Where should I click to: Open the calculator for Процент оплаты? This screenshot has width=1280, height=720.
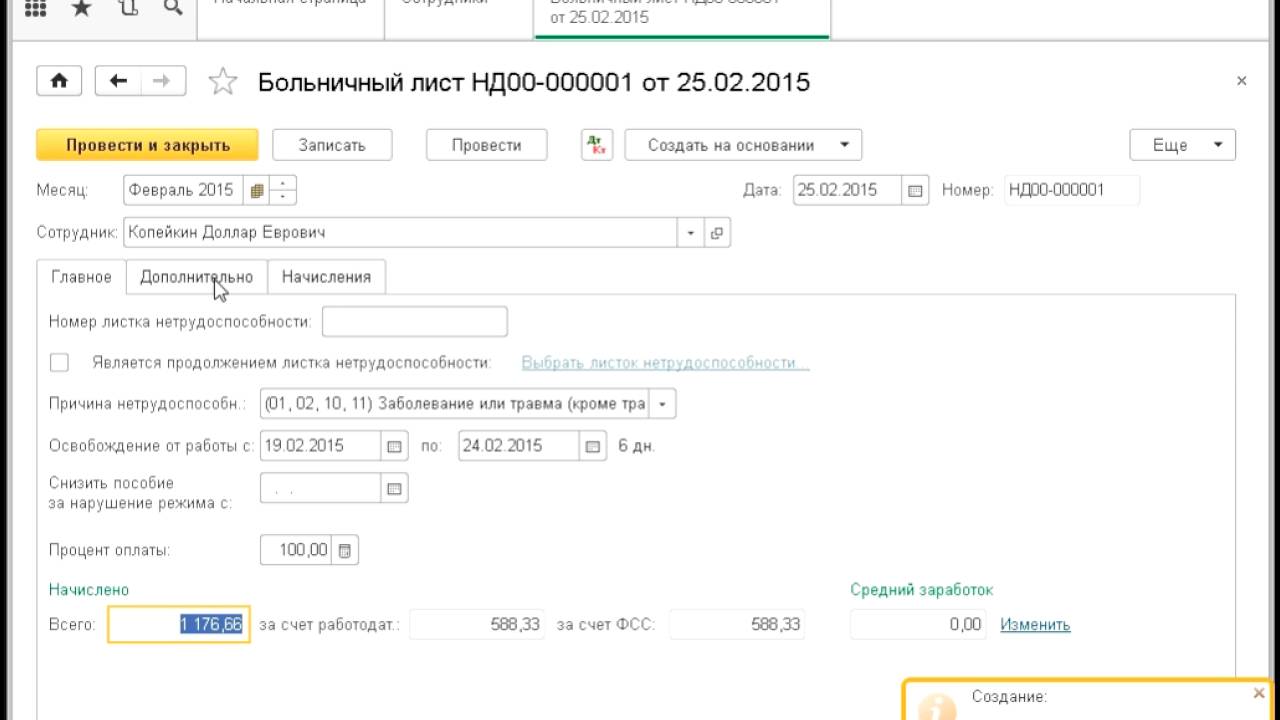pos(345,550)
